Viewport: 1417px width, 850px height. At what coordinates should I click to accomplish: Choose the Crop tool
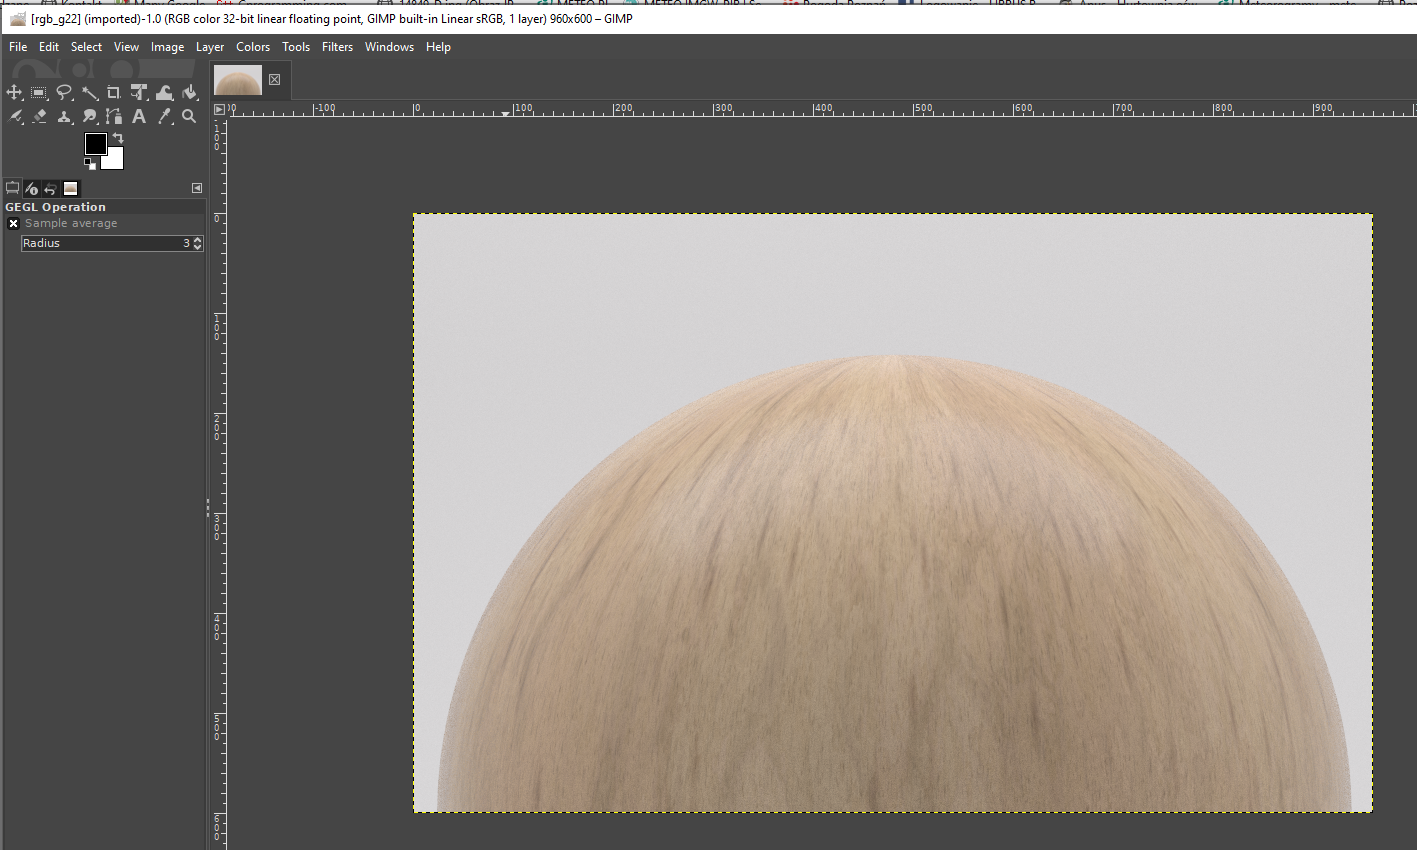pyautogui.click(x=114, y=93)
